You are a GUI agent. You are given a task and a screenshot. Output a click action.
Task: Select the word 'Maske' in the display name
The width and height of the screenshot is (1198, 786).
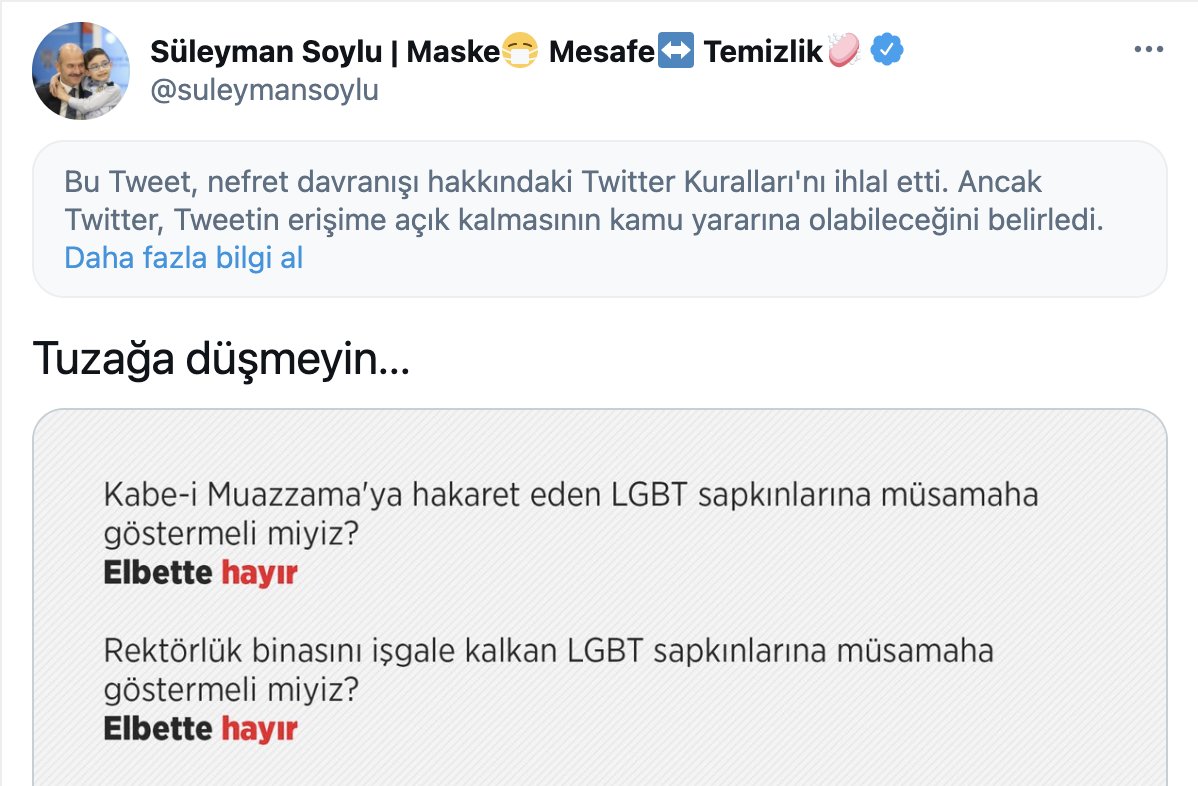tap(453, 52)
